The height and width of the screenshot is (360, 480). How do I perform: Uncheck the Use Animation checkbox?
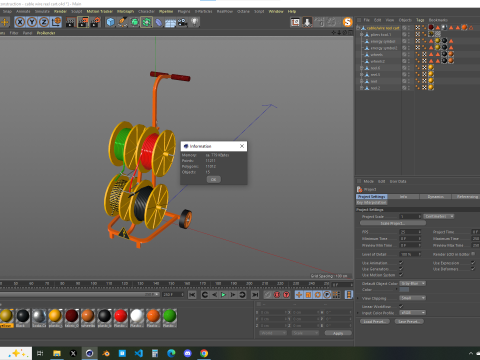(x=401, y=263)
